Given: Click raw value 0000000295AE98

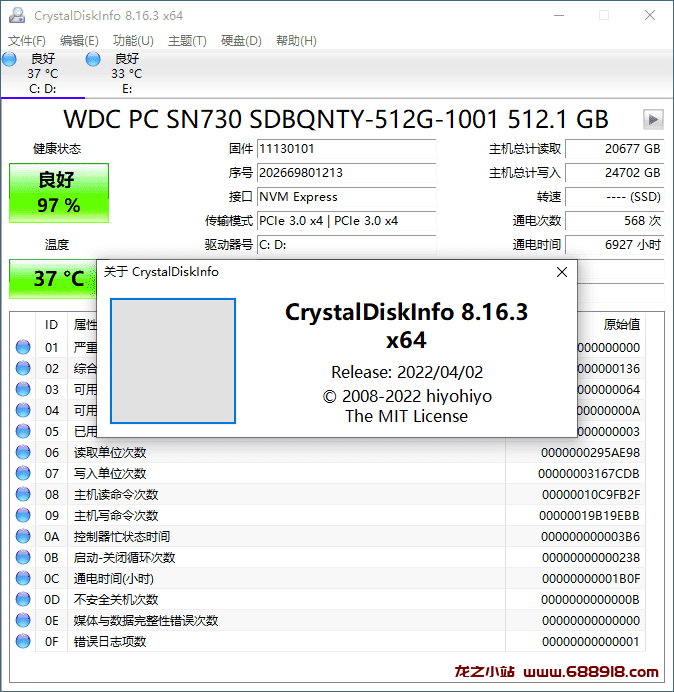Looking at the screenshot, I should 591,452.
